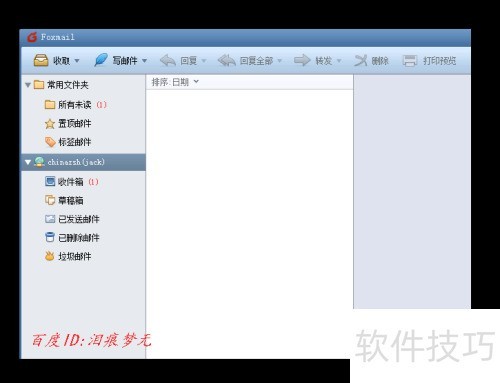Click the 删除 delete icon

[x=361, y=60]
